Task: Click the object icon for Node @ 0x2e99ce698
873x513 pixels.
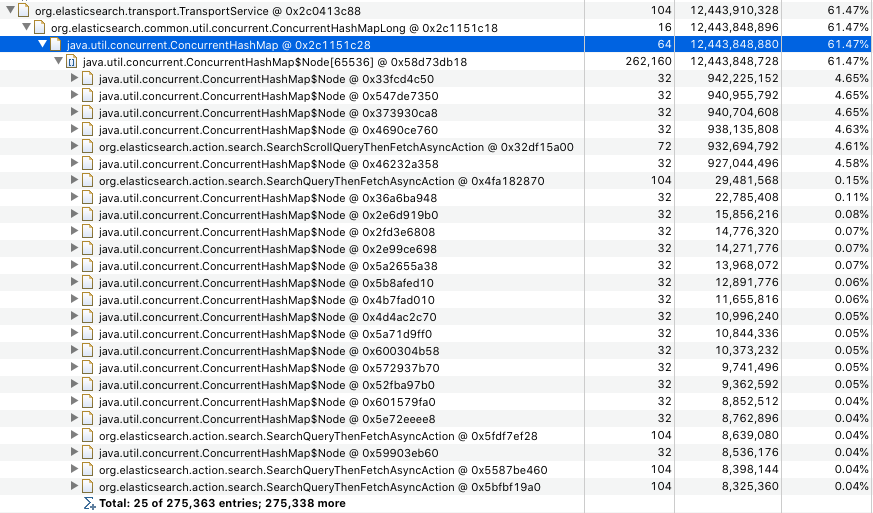Action: [87, 248]
